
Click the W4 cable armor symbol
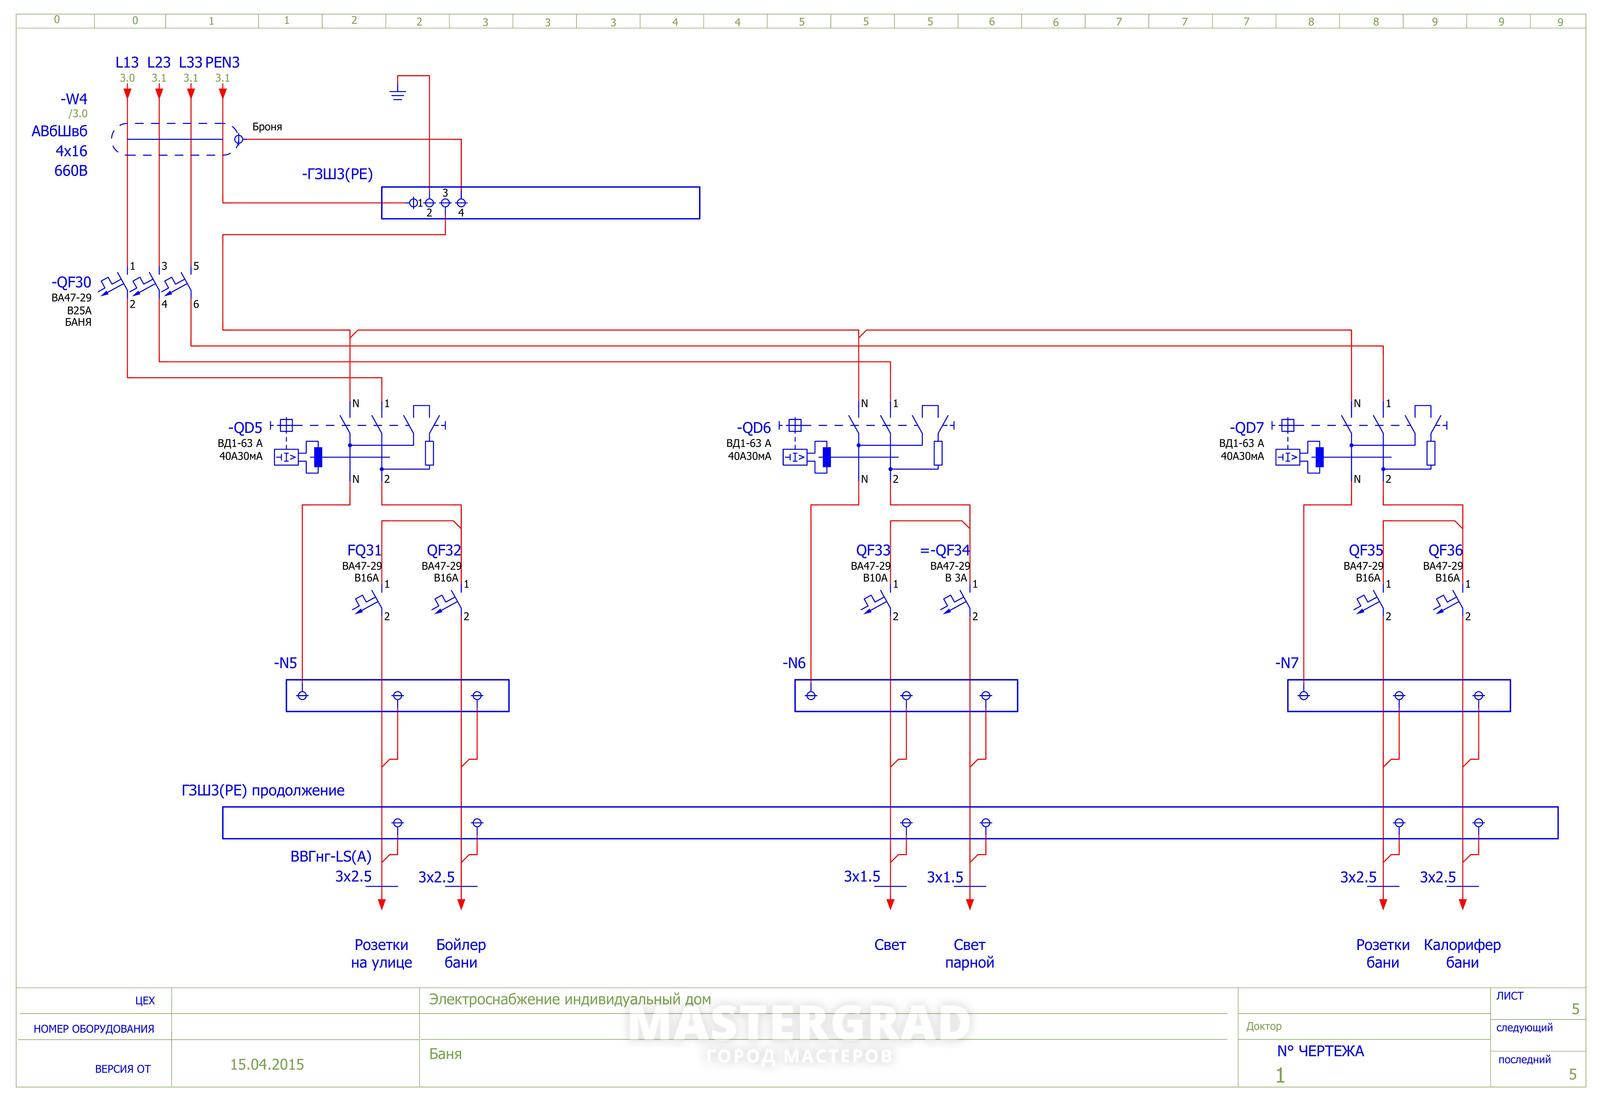tap(177, 139)
